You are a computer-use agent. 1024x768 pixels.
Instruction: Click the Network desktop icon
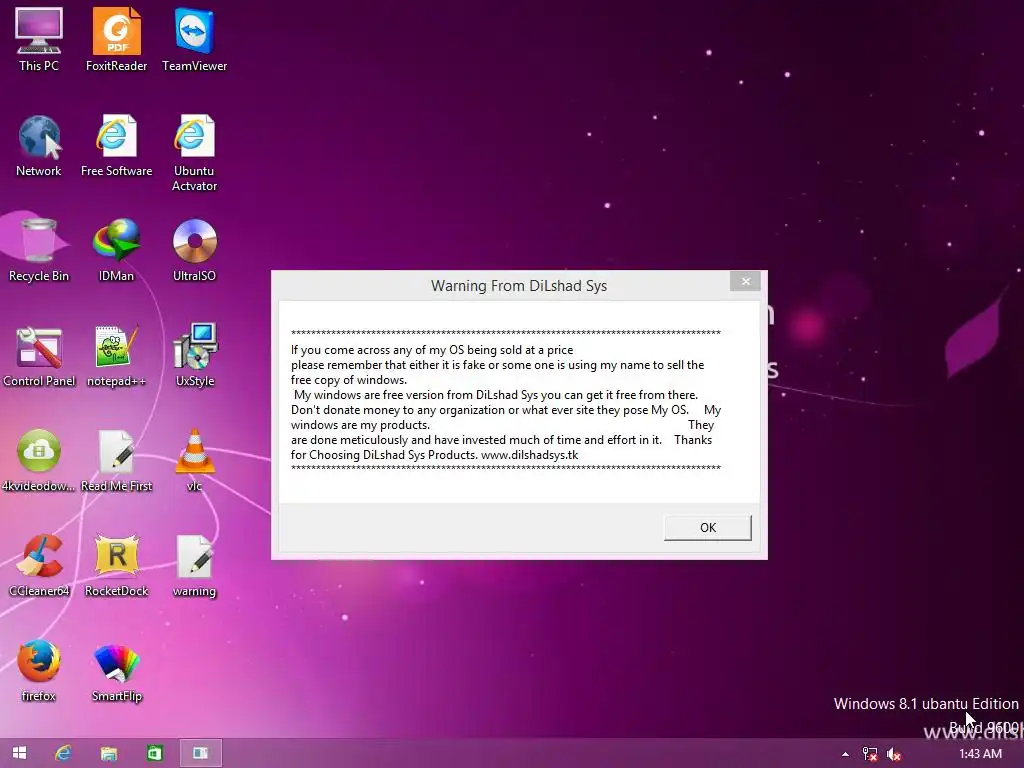pyautogui.click(x=39, y=145)
